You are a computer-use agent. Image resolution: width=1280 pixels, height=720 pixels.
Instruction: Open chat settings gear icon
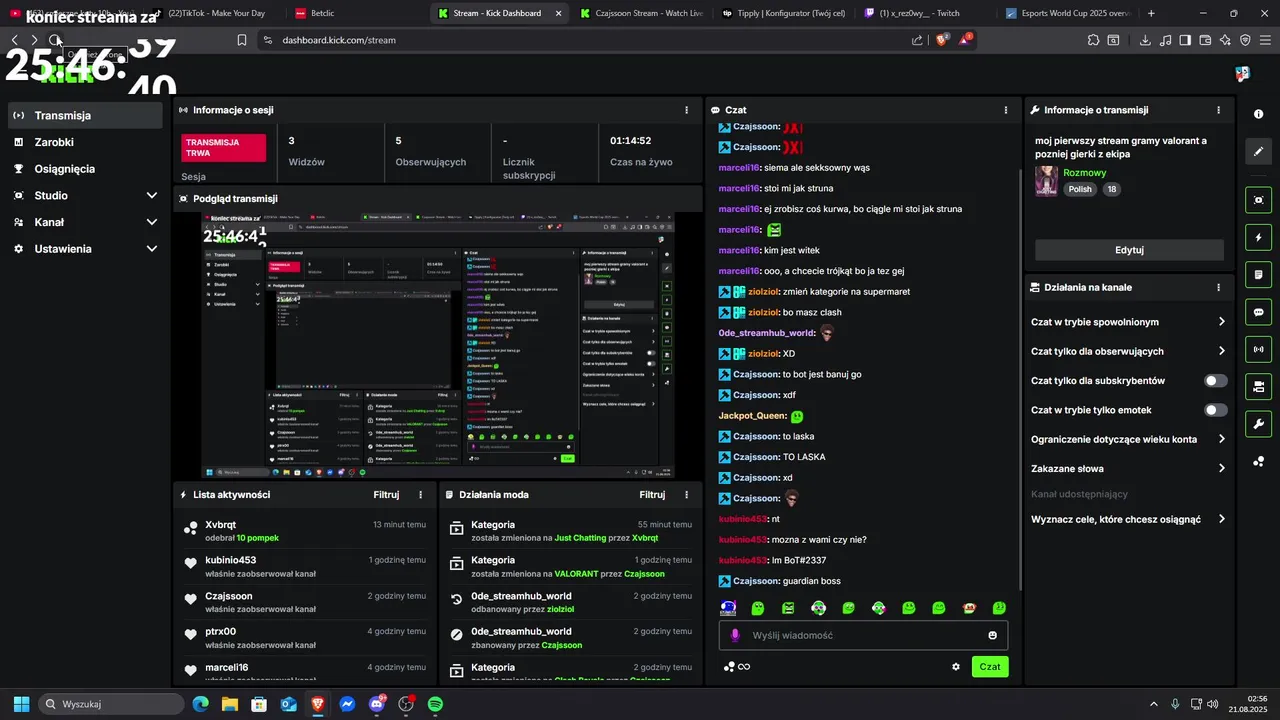click(x=956, y=667)
